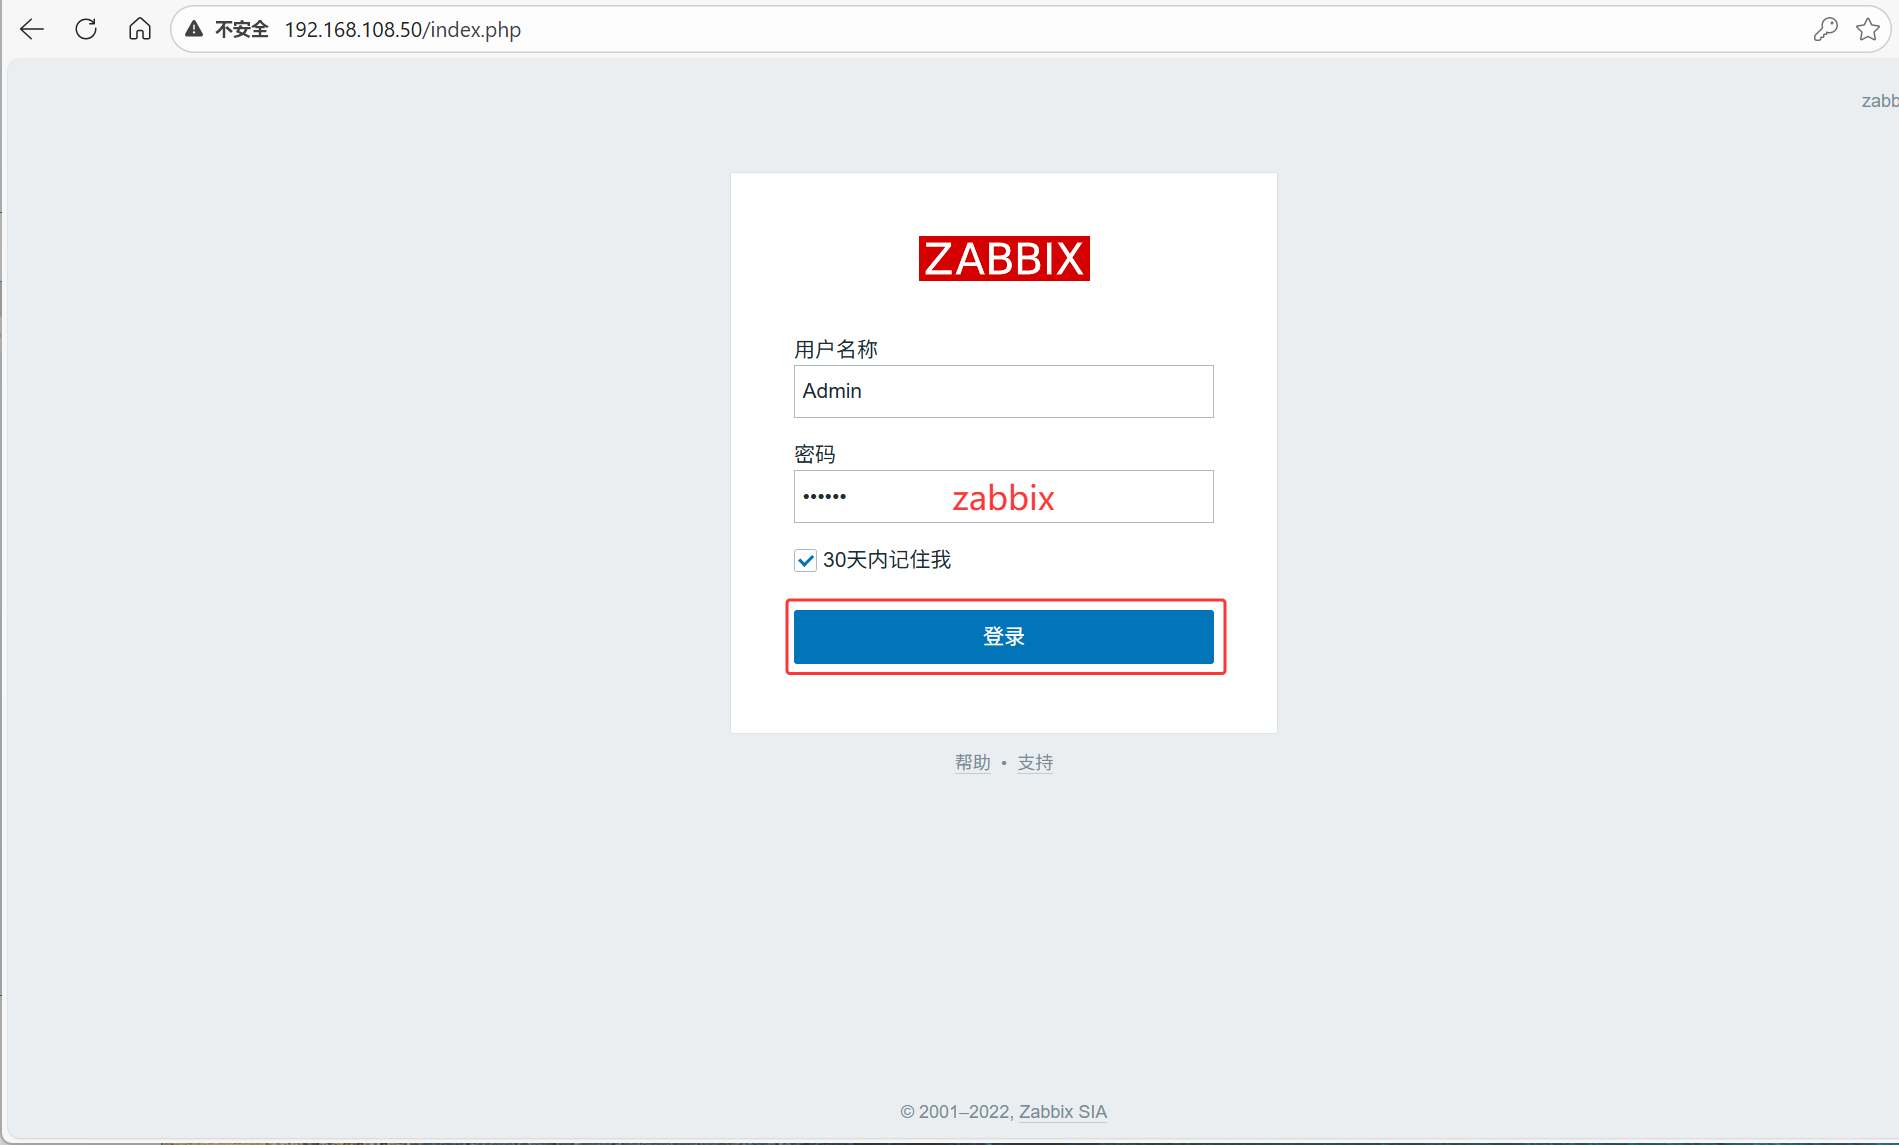Visit the Zabbix SIA footer link

point(1063,1112)
